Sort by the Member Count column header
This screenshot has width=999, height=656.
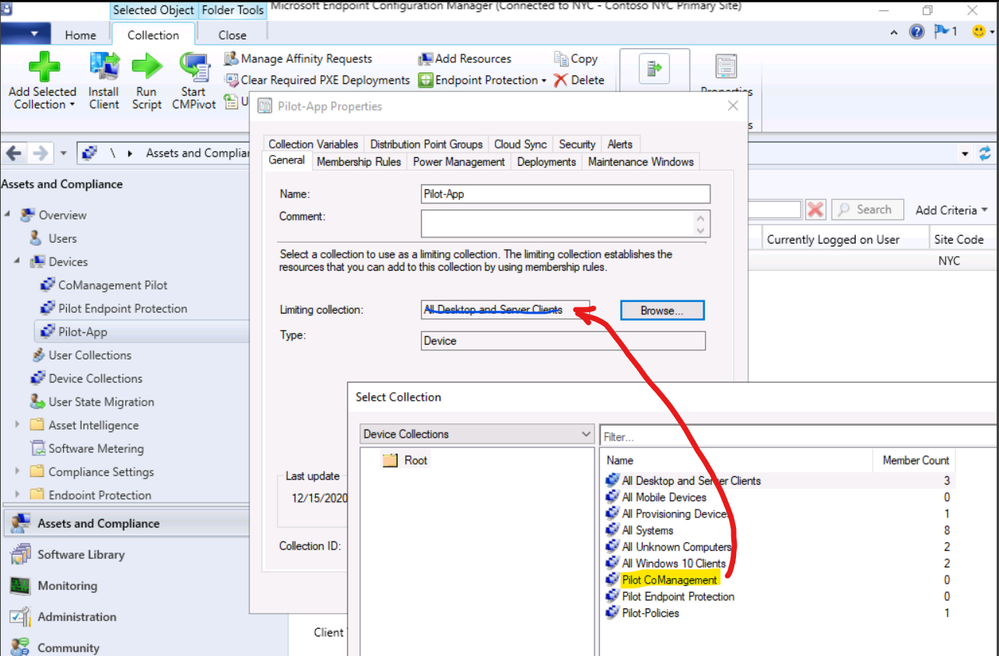coord(916,460)
